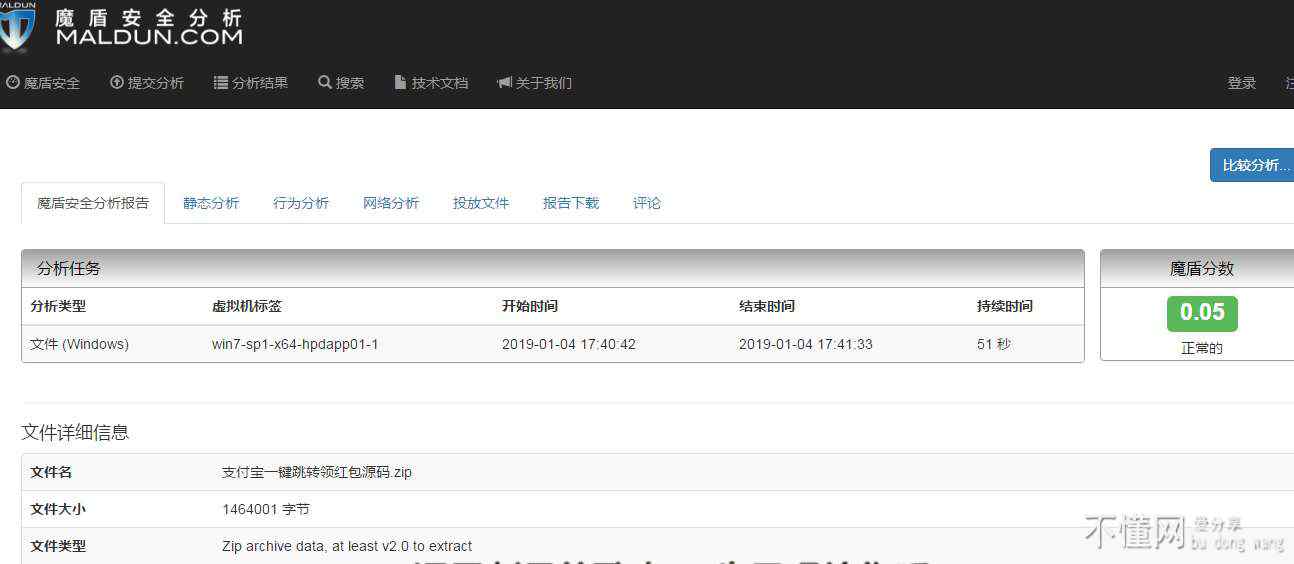Open 关于我们 nav item
1294x564 pixels.
tap(534, 83)
